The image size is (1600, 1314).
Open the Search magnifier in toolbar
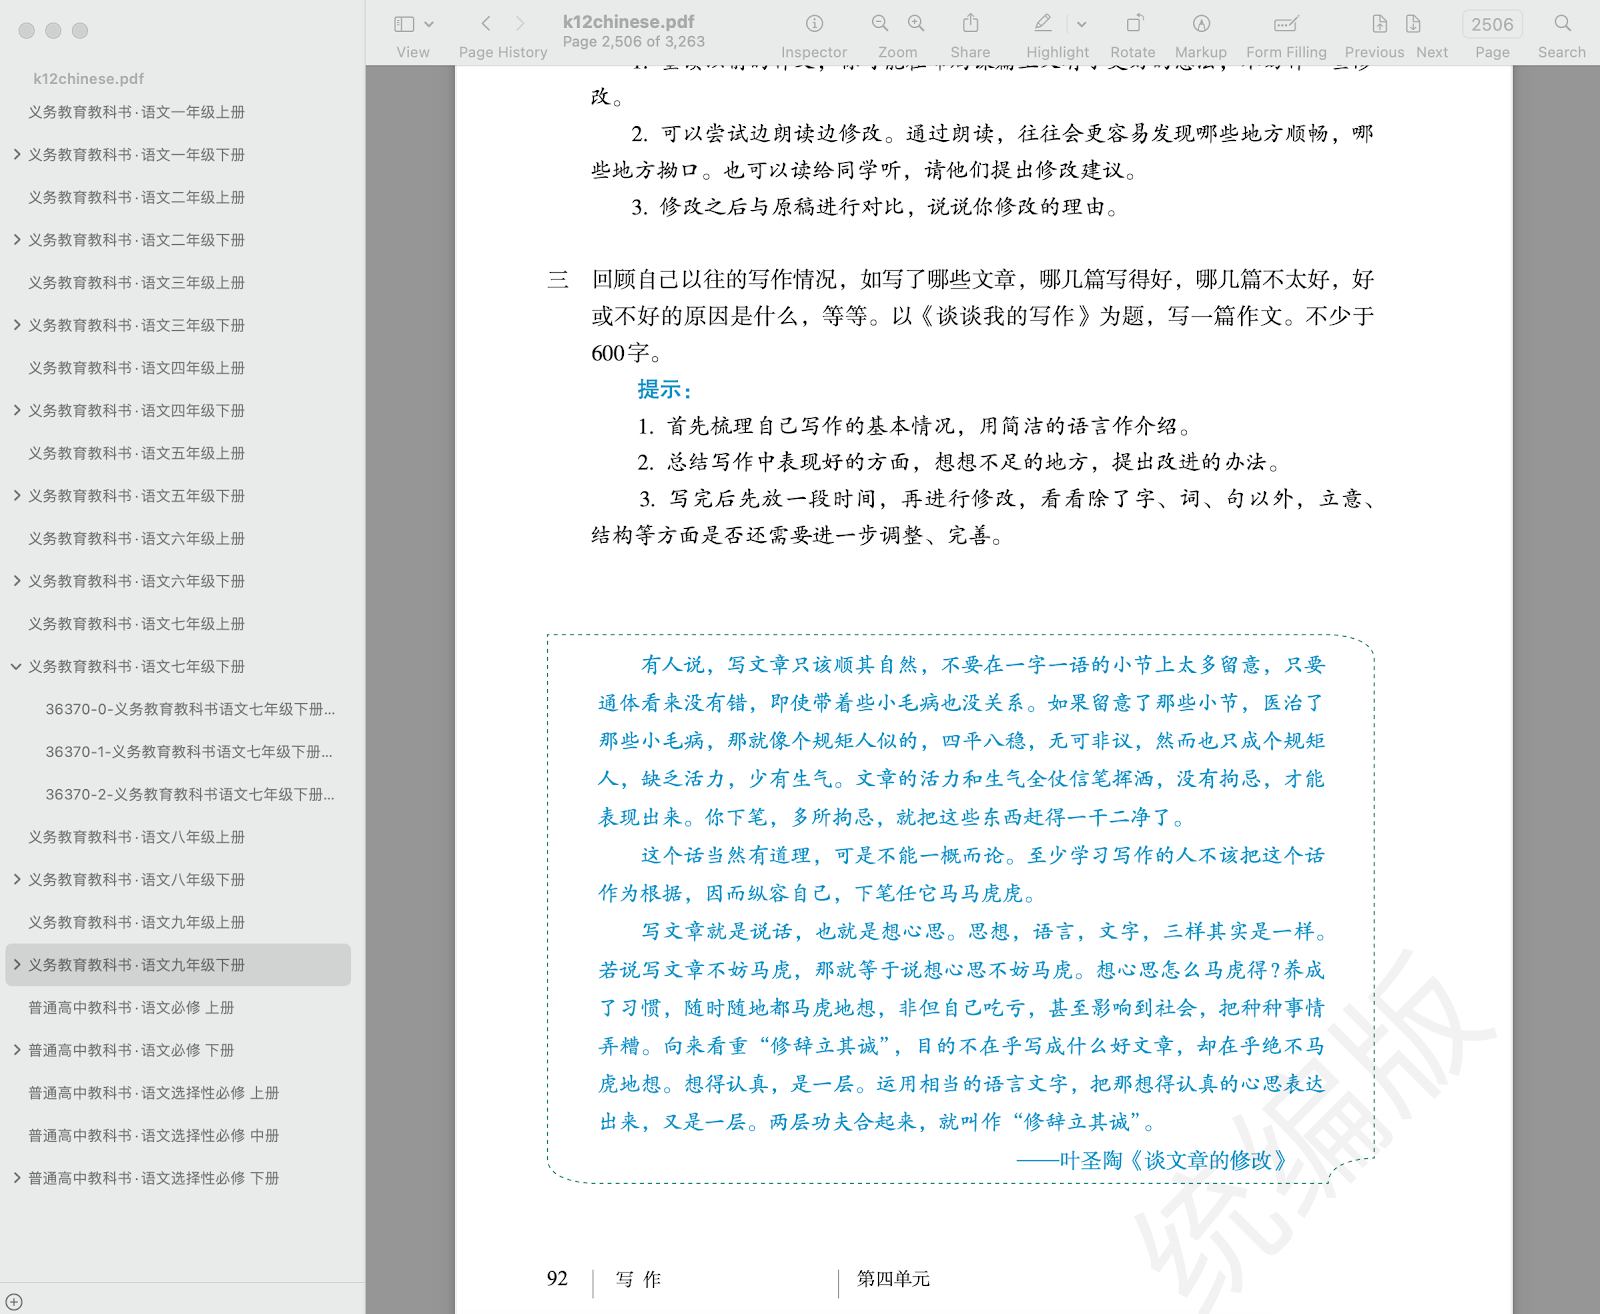click(1562, 24)
